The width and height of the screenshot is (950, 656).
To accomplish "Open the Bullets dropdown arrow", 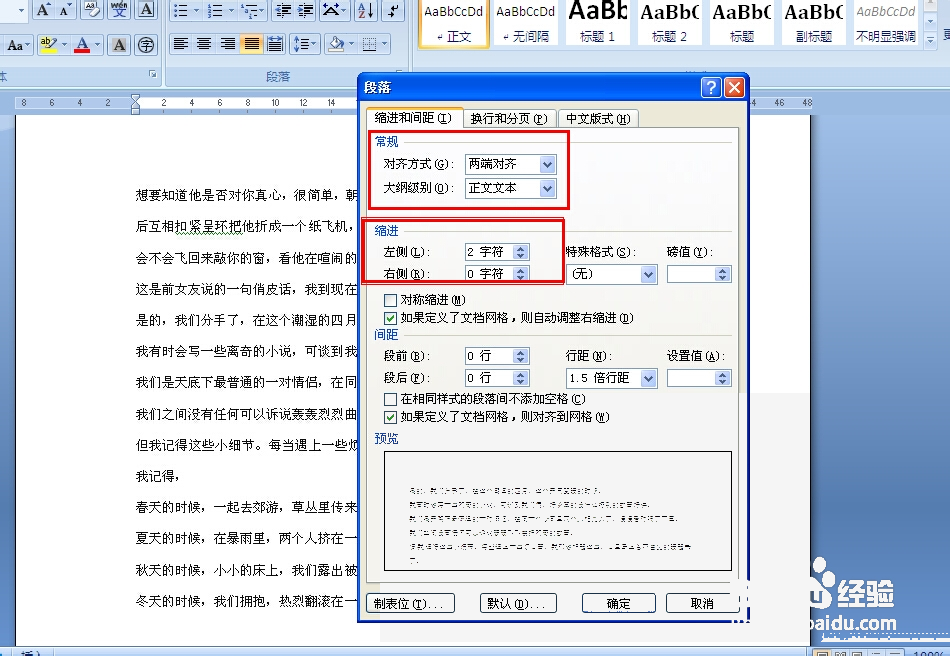I will 196,10.
